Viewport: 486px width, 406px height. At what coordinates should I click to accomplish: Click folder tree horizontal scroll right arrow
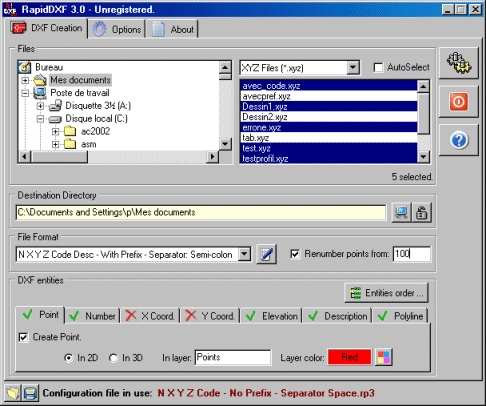[212, 156]
